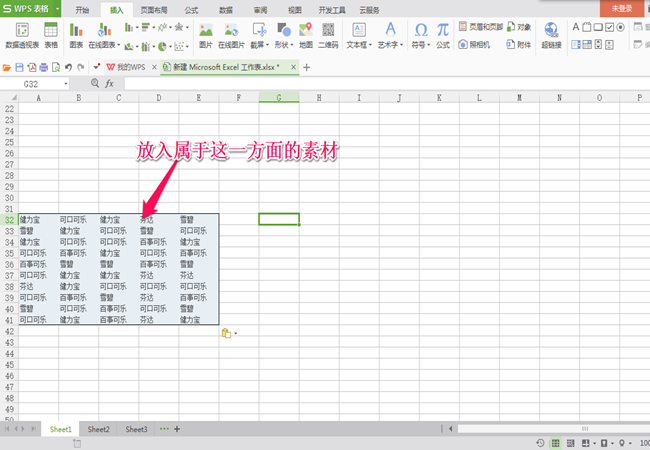Open the 数据 ribbon tab

pyautogui.click(x=226, y=10)
